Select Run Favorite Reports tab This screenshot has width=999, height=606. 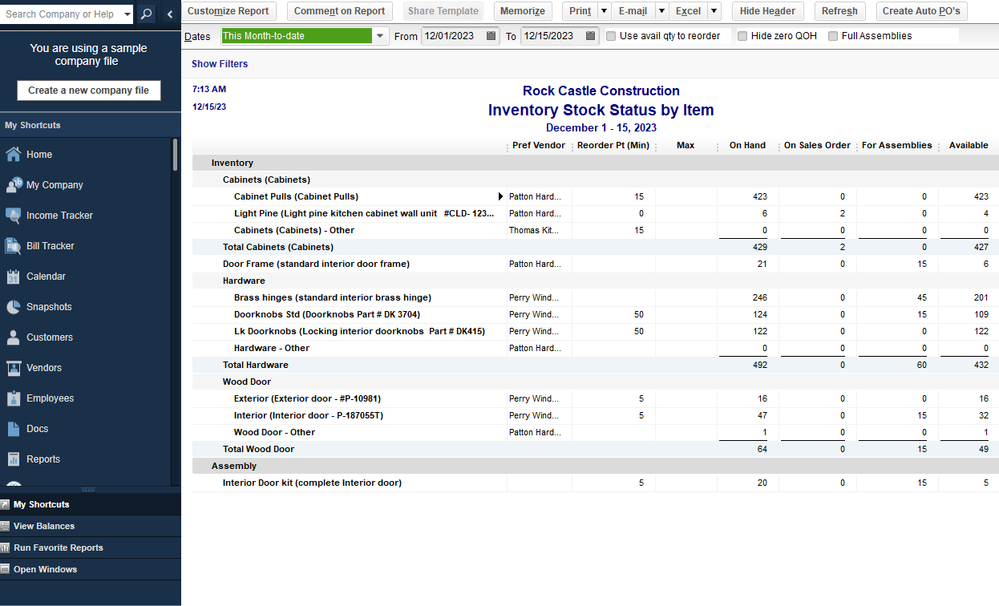(90, 548)
